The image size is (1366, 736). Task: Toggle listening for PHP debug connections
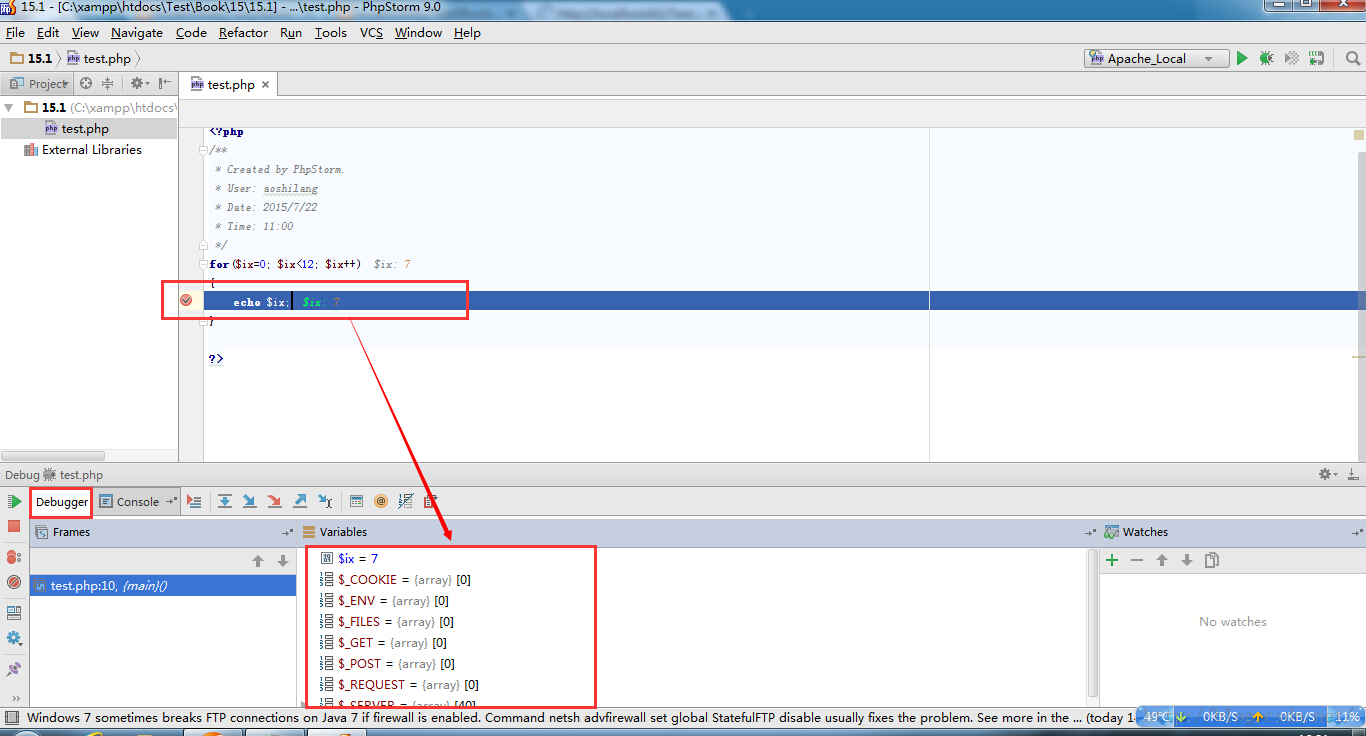click(1316, 59)
